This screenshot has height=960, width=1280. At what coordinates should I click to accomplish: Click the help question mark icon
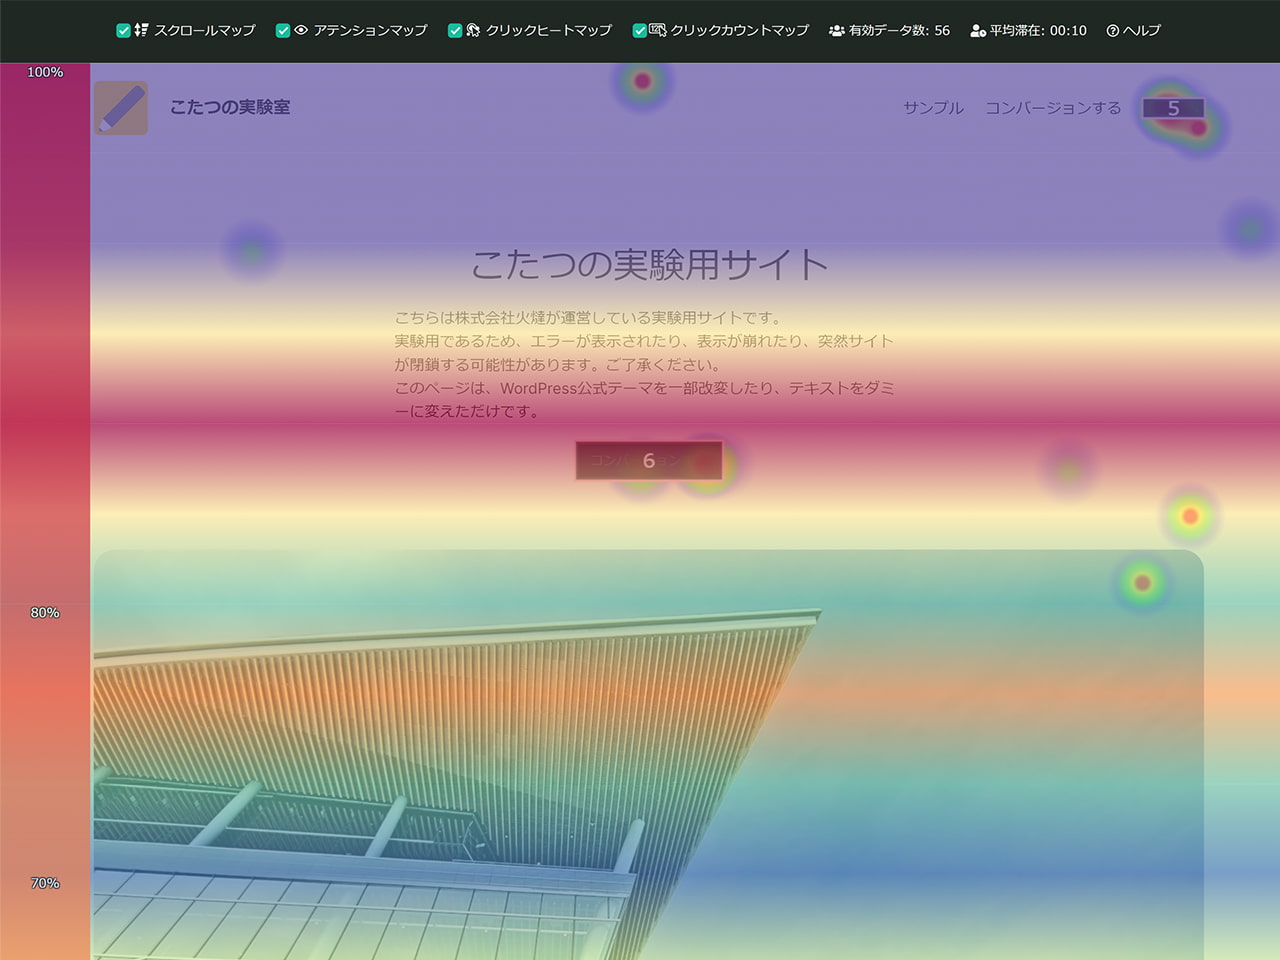click(x=1113, y=31)
